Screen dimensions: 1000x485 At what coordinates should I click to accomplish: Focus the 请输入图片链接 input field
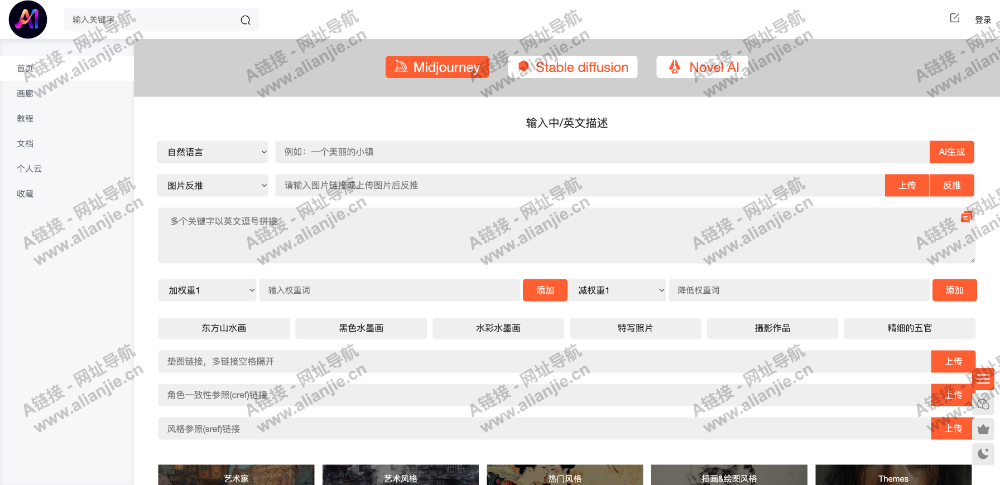[x=580, y=185]
